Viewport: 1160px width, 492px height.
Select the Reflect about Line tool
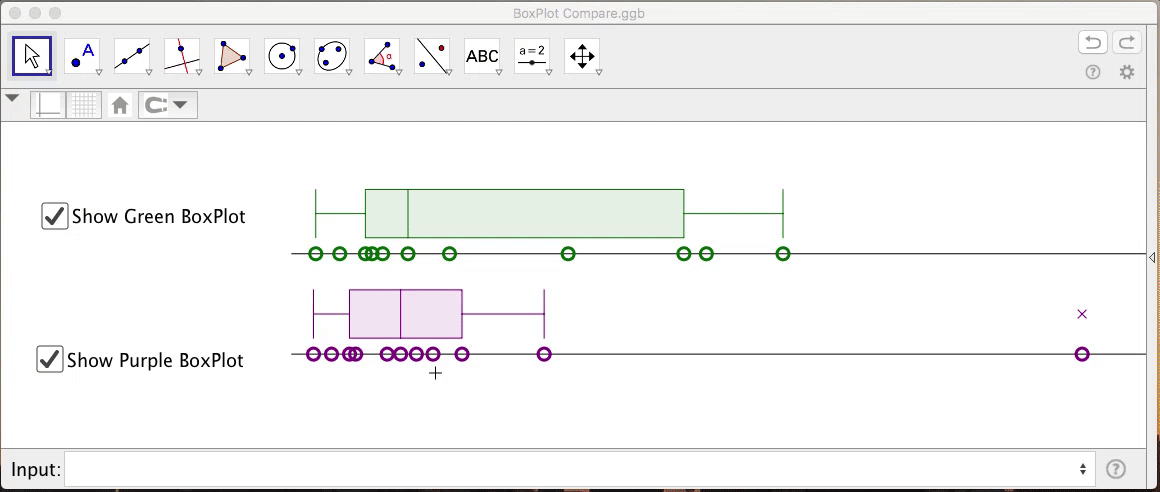coord(432,57)
